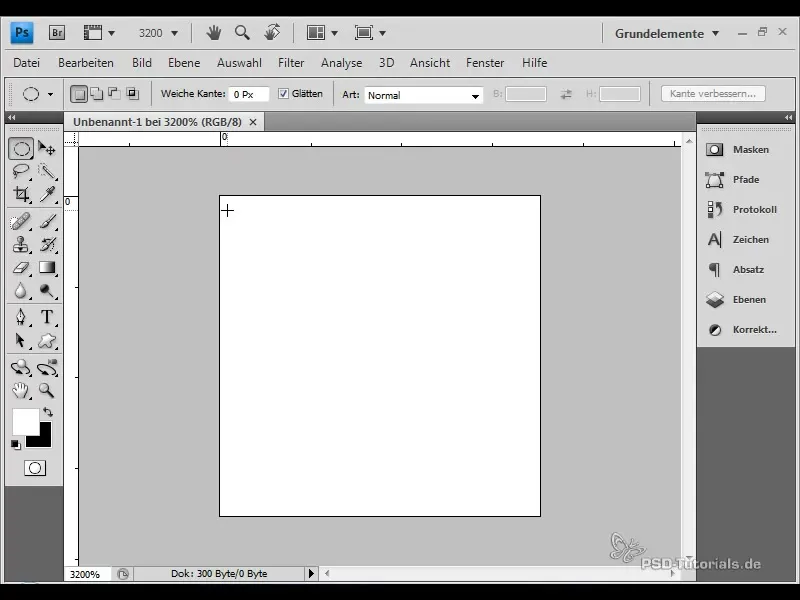This screenshot has width=800, height=600.
Task: Click the Photoshop logo icon
Action: 22,33
